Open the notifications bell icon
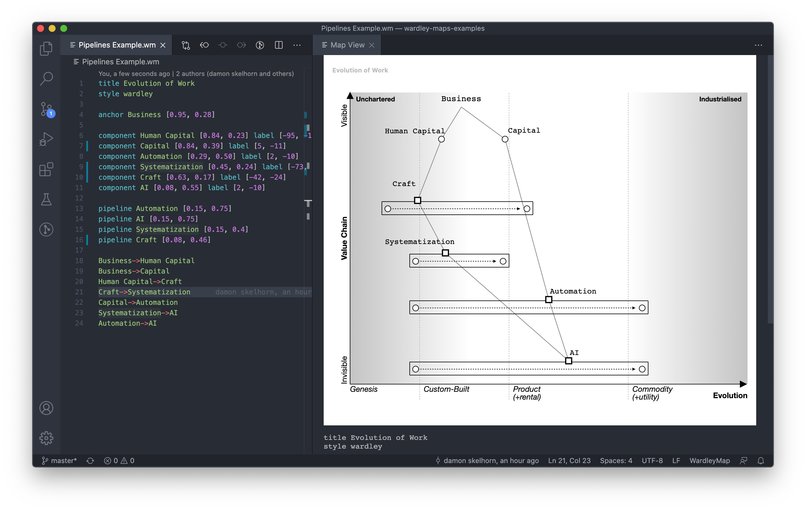The width and height of the screenshot is (806, 510). click(761, 461)
